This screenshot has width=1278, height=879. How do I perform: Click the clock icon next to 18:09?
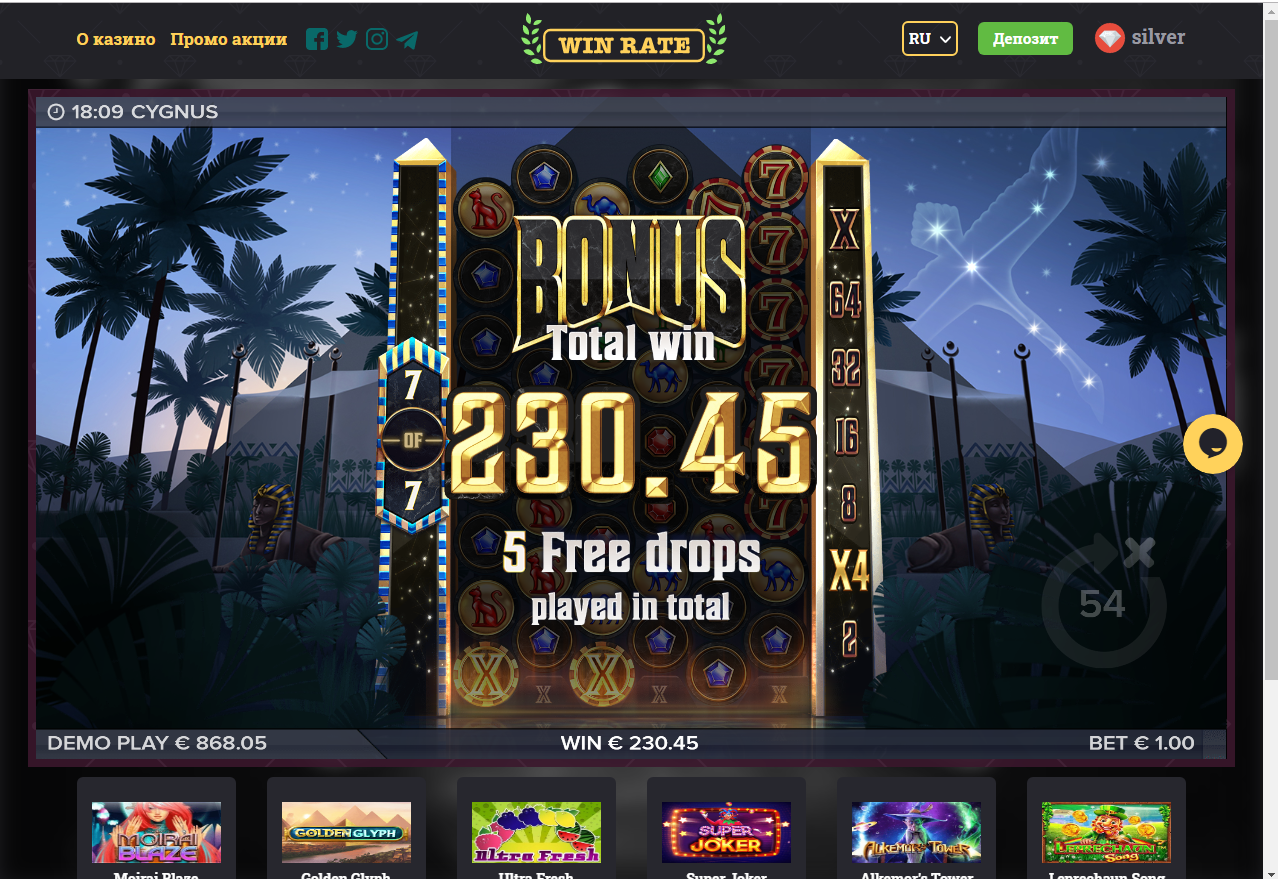point(56,112)
